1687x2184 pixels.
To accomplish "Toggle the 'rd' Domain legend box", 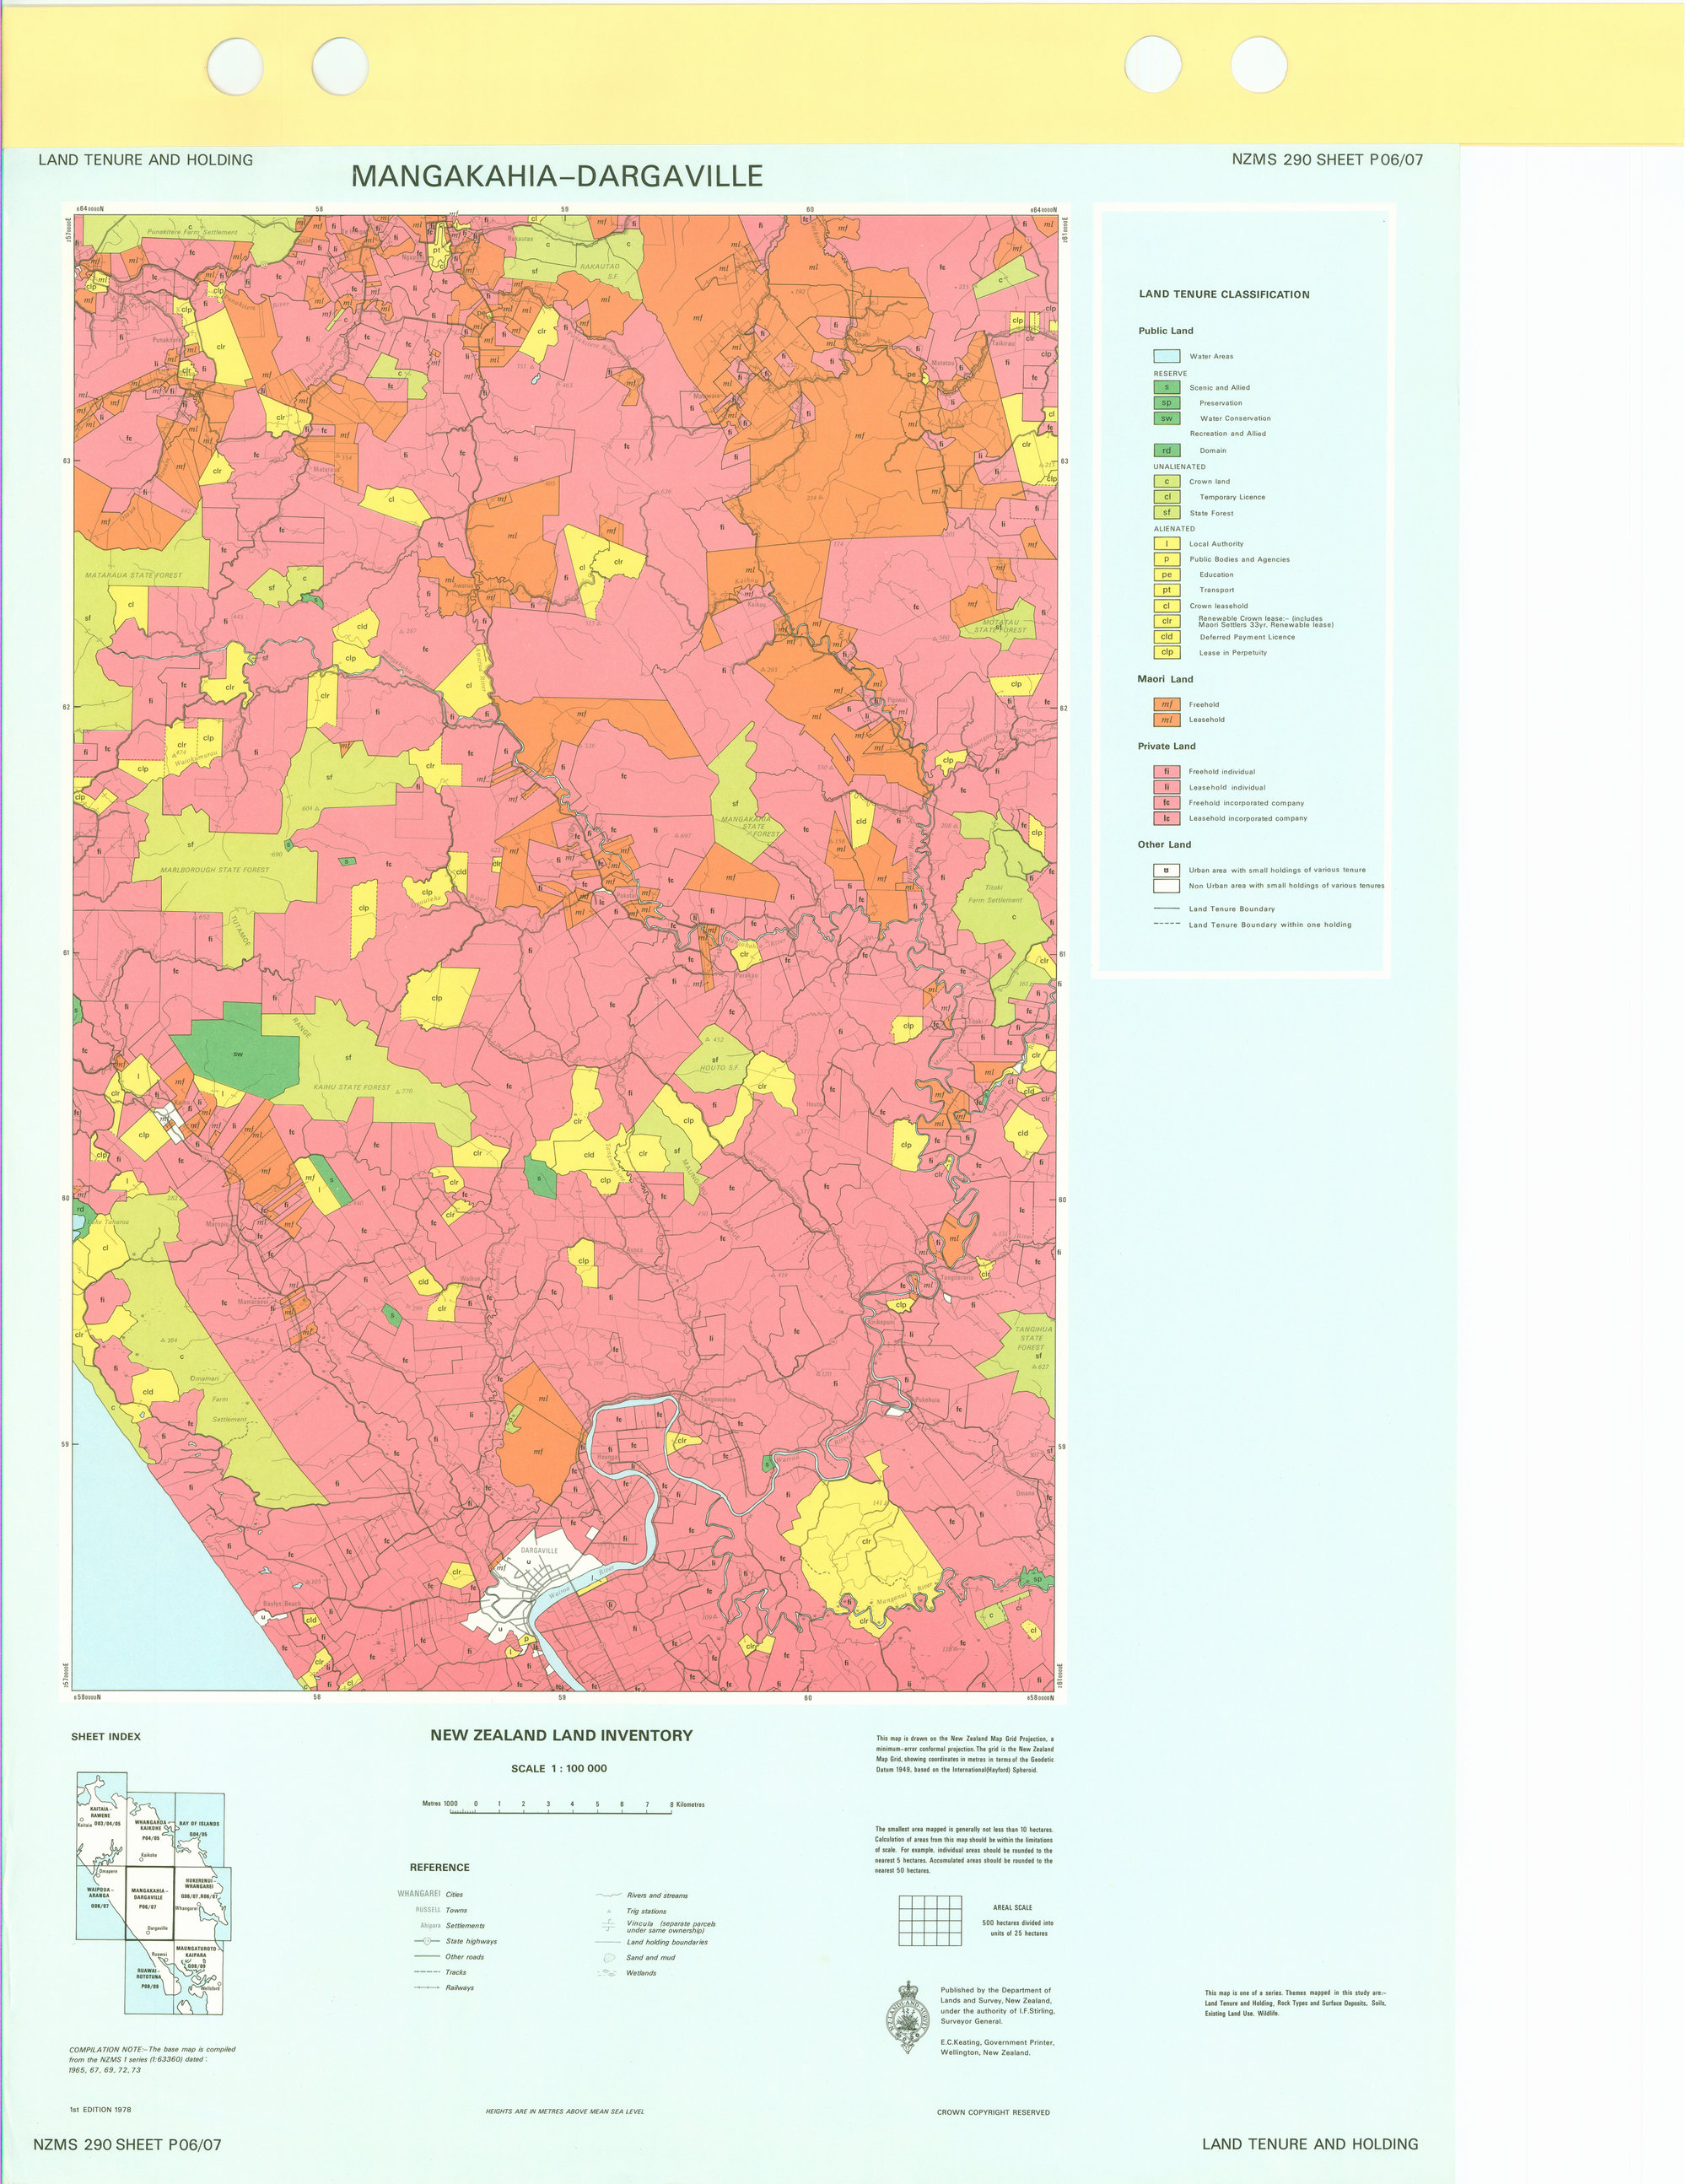I will click(x=1167, y=451).
